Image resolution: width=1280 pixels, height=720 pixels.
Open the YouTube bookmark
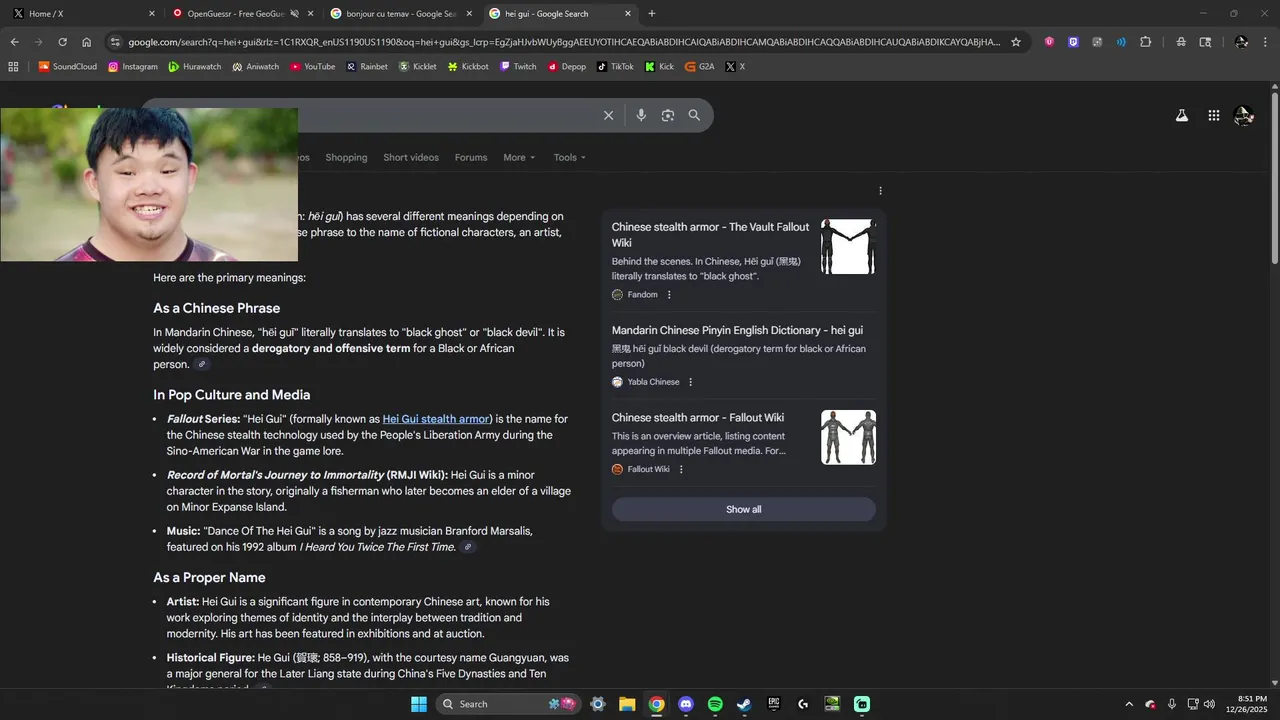[x=312, y=66]
